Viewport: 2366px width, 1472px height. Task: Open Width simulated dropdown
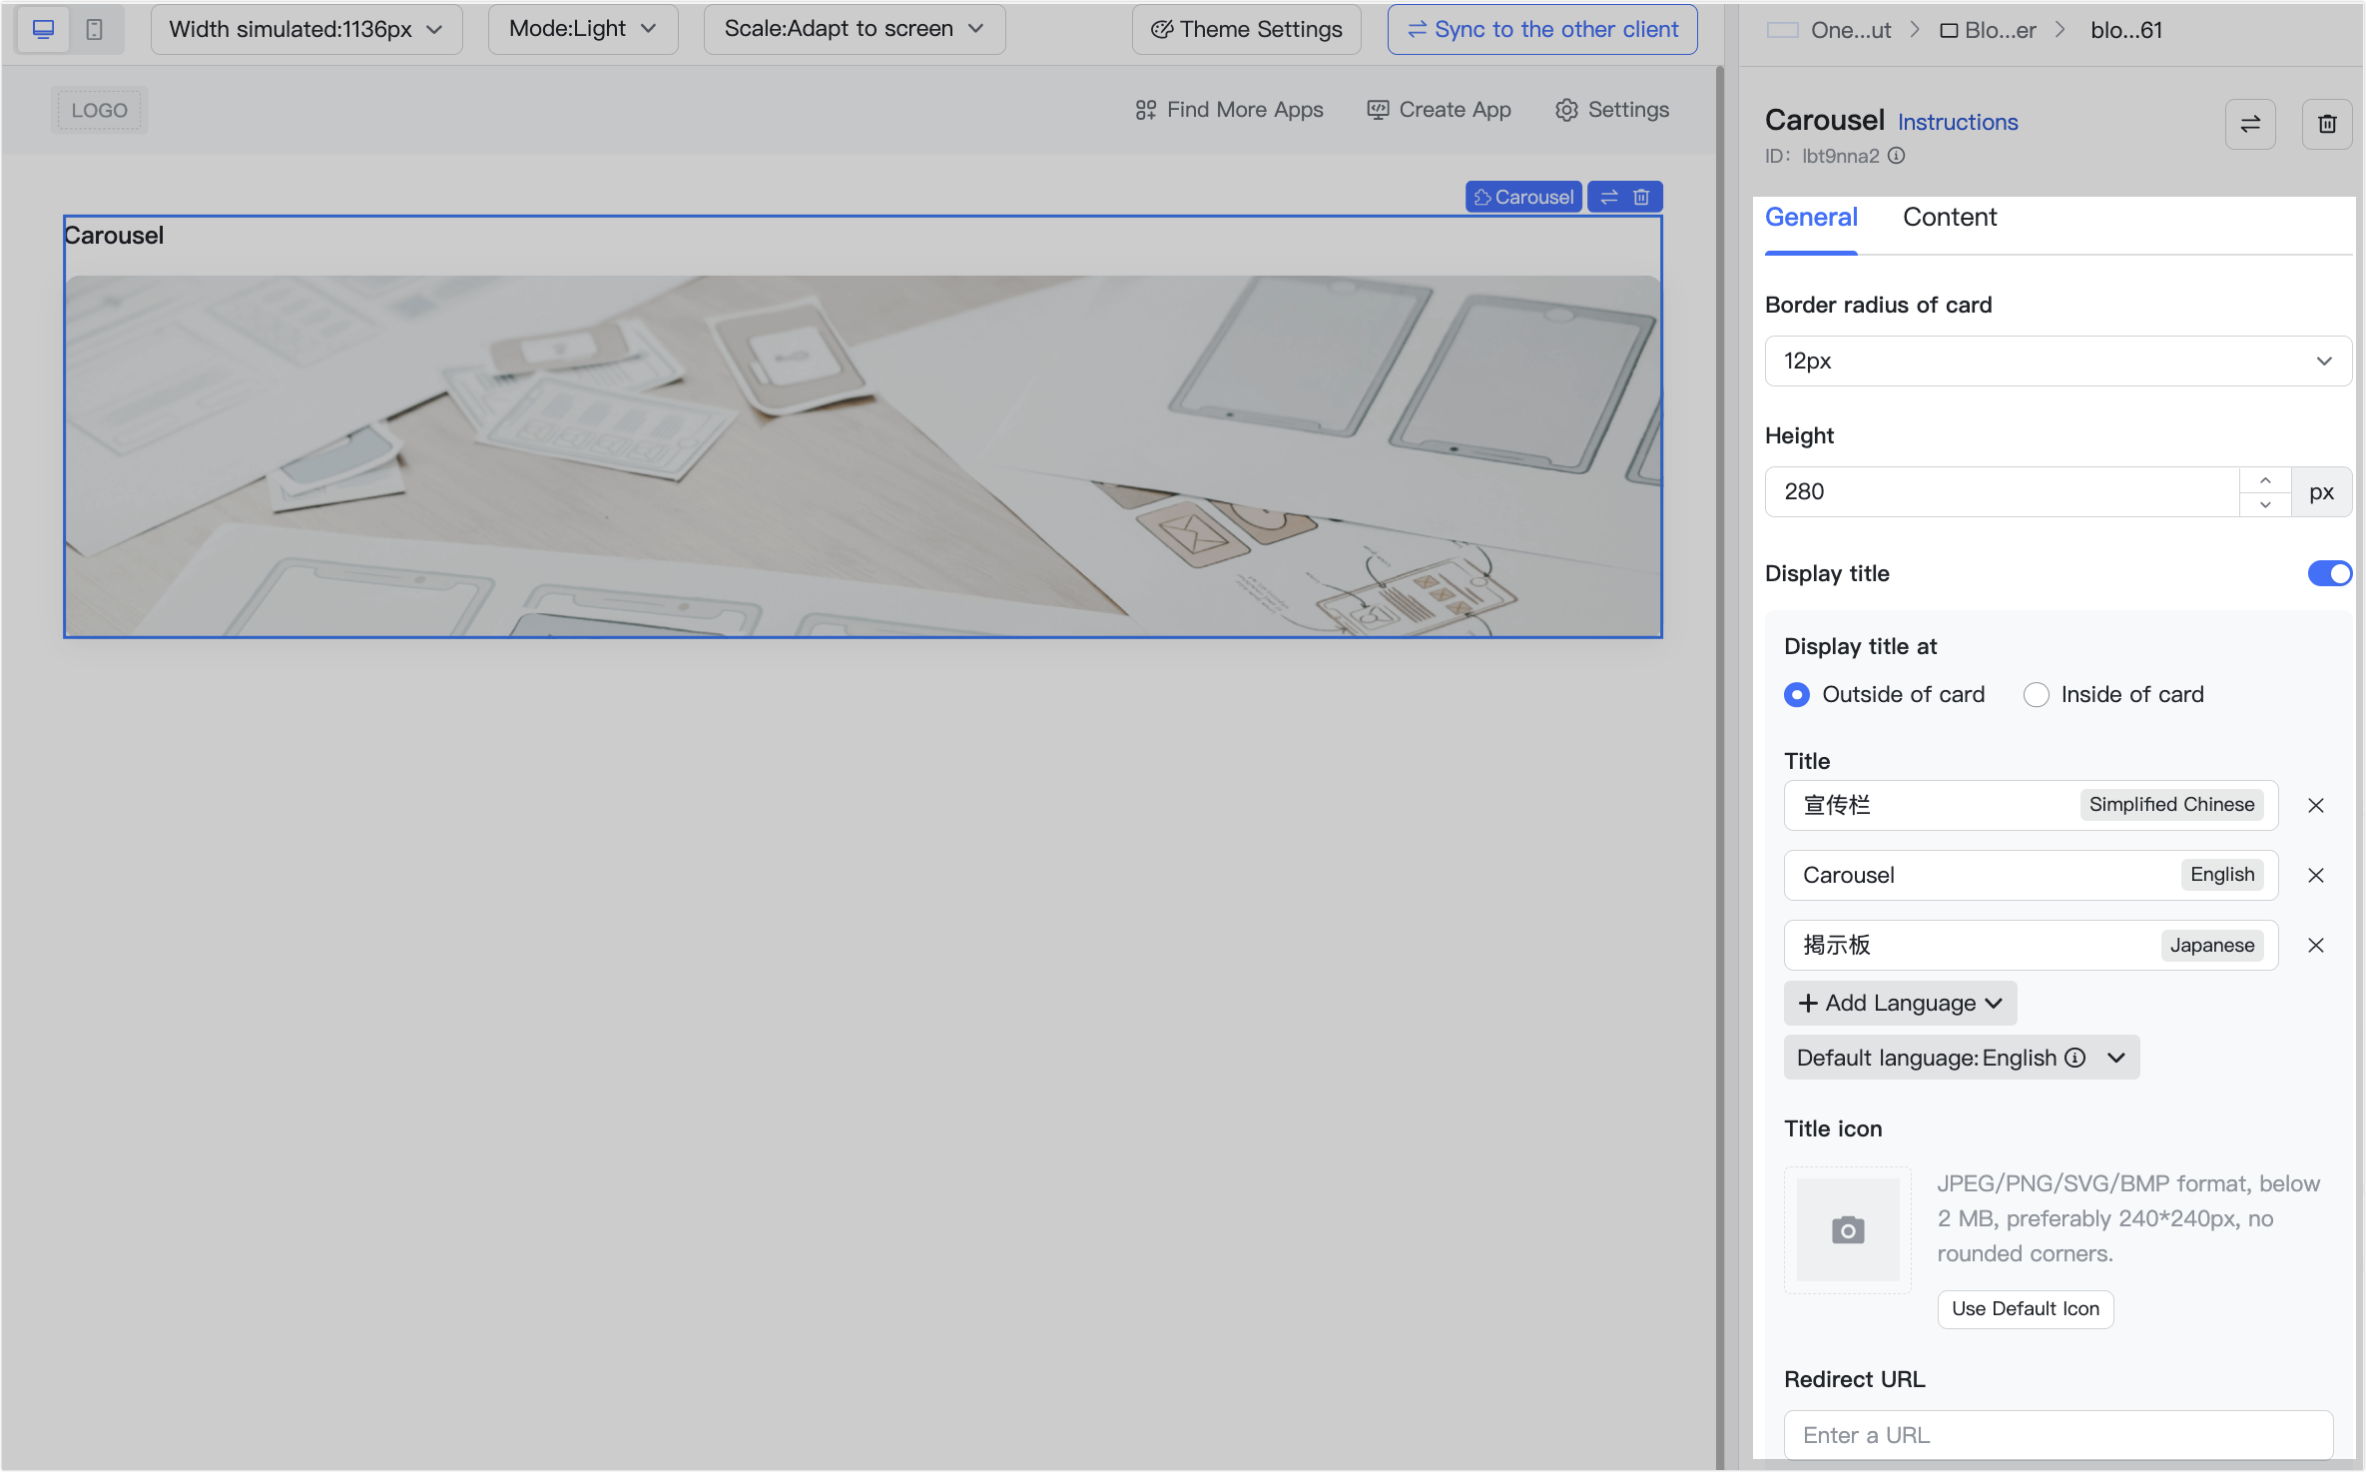(305, 29)
